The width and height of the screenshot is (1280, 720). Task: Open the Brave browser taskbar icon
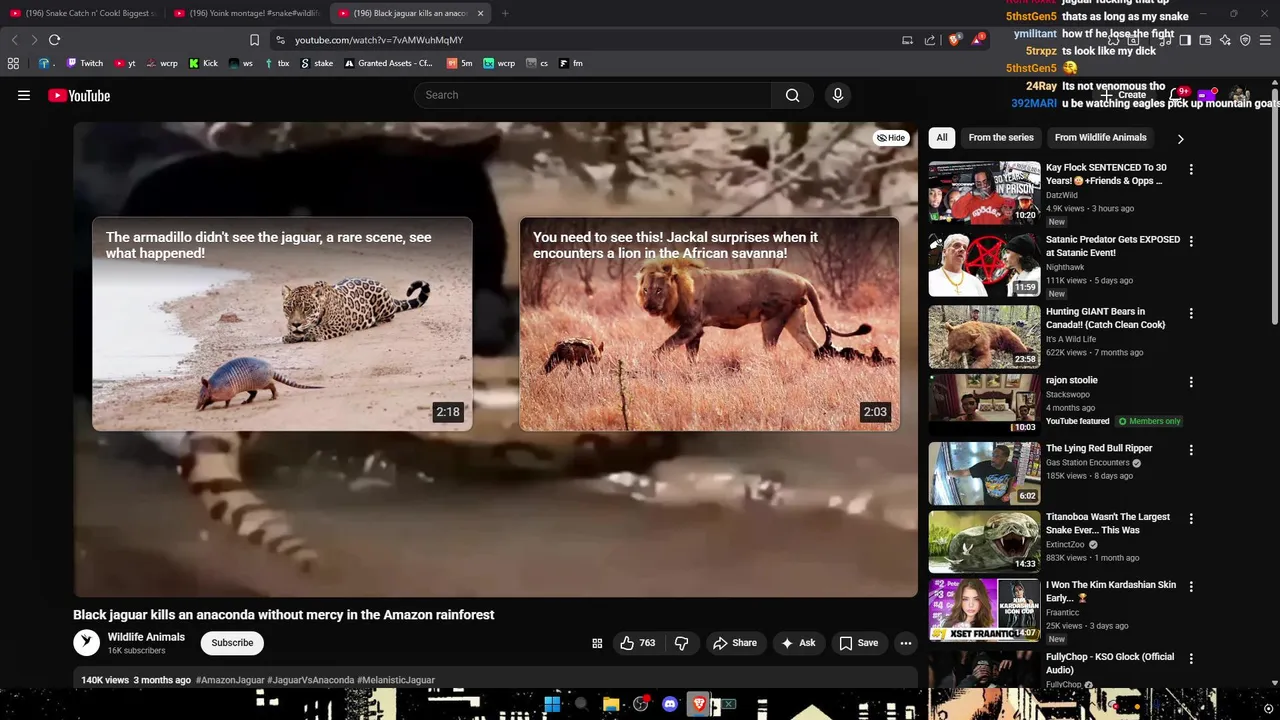pyautogui.click(x=699, y=704)
